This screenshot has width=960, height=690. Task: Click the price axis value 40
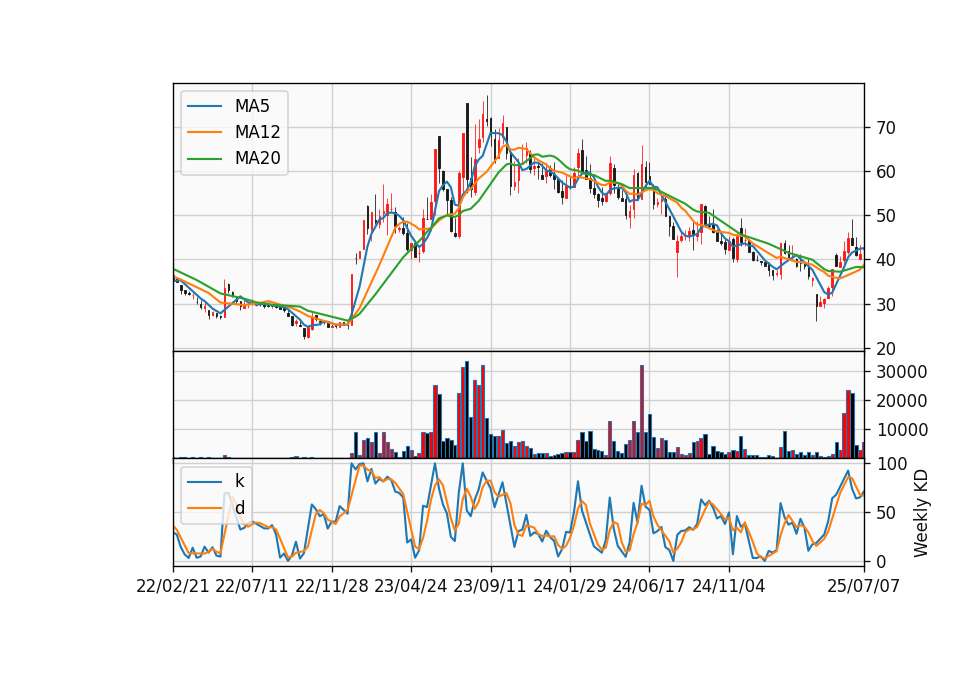[887, 260]
